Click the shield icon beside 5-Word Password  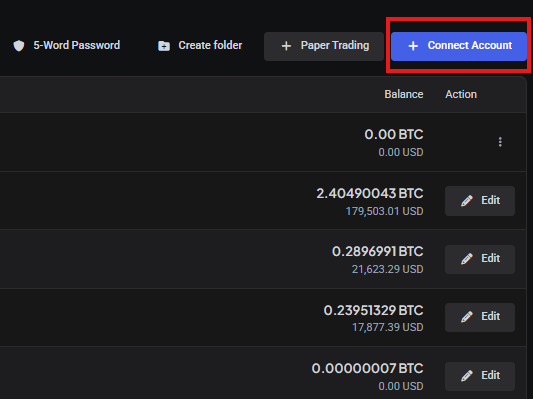19,46
